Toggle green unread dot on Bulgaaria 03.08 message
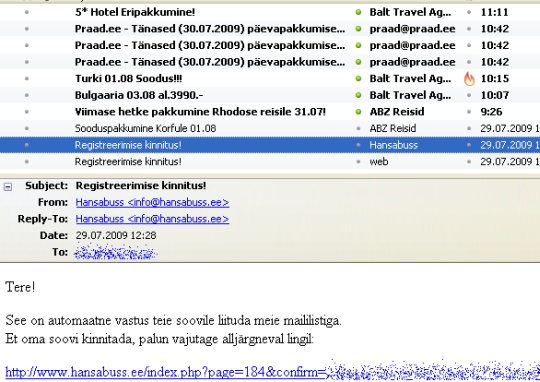Screen dimensions: 540x382 pyautogui.click(x=358, y=95)
